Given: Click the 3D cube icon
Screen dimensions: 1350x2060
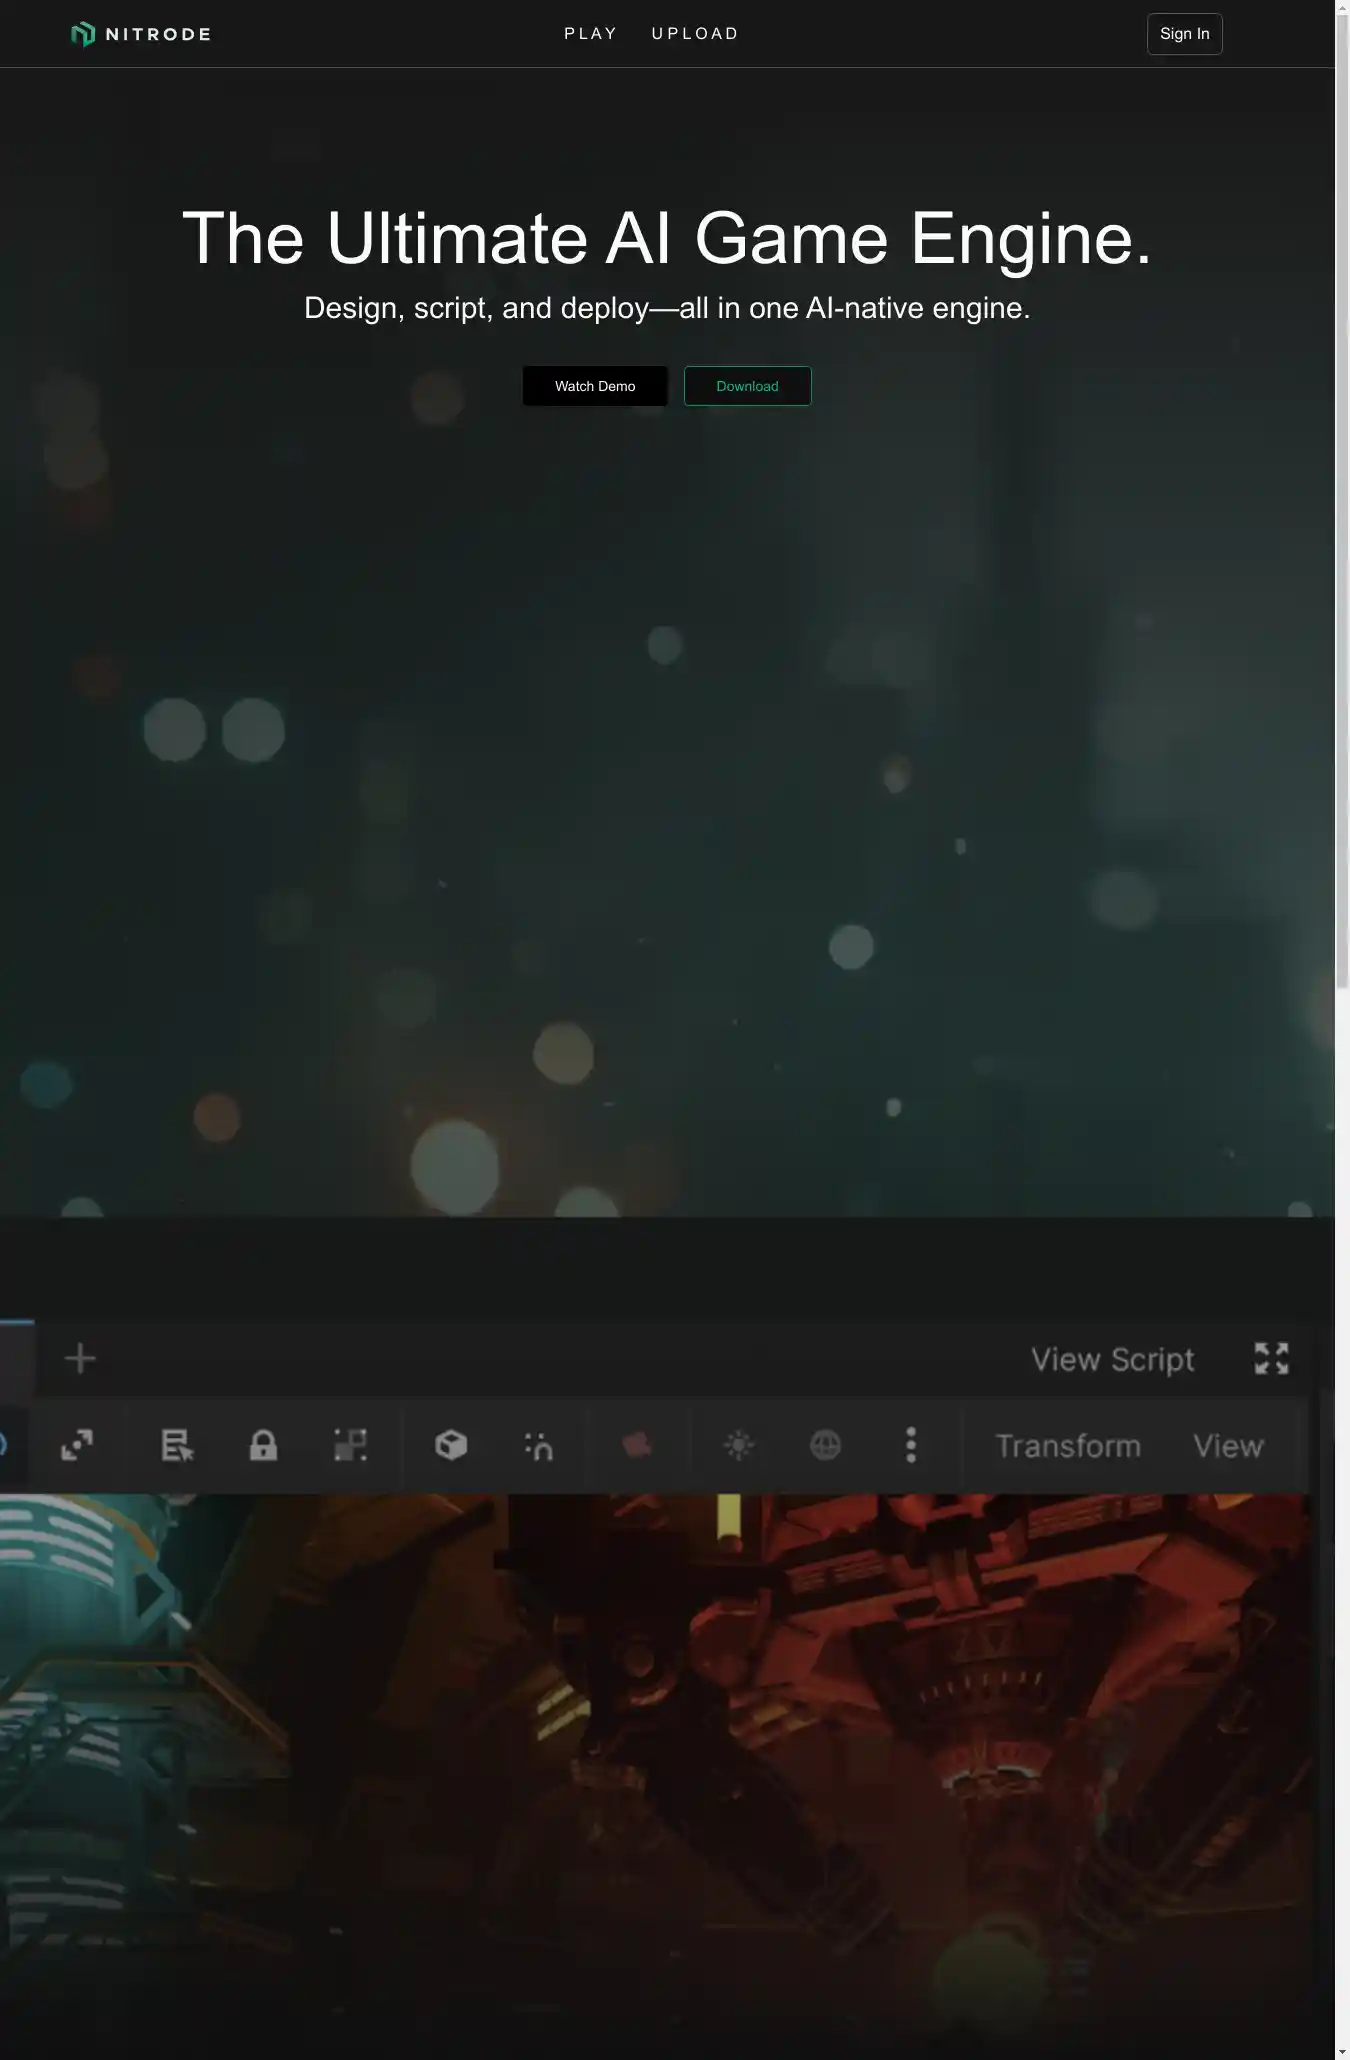Looking at the screenshot, I should (451, 1446).
